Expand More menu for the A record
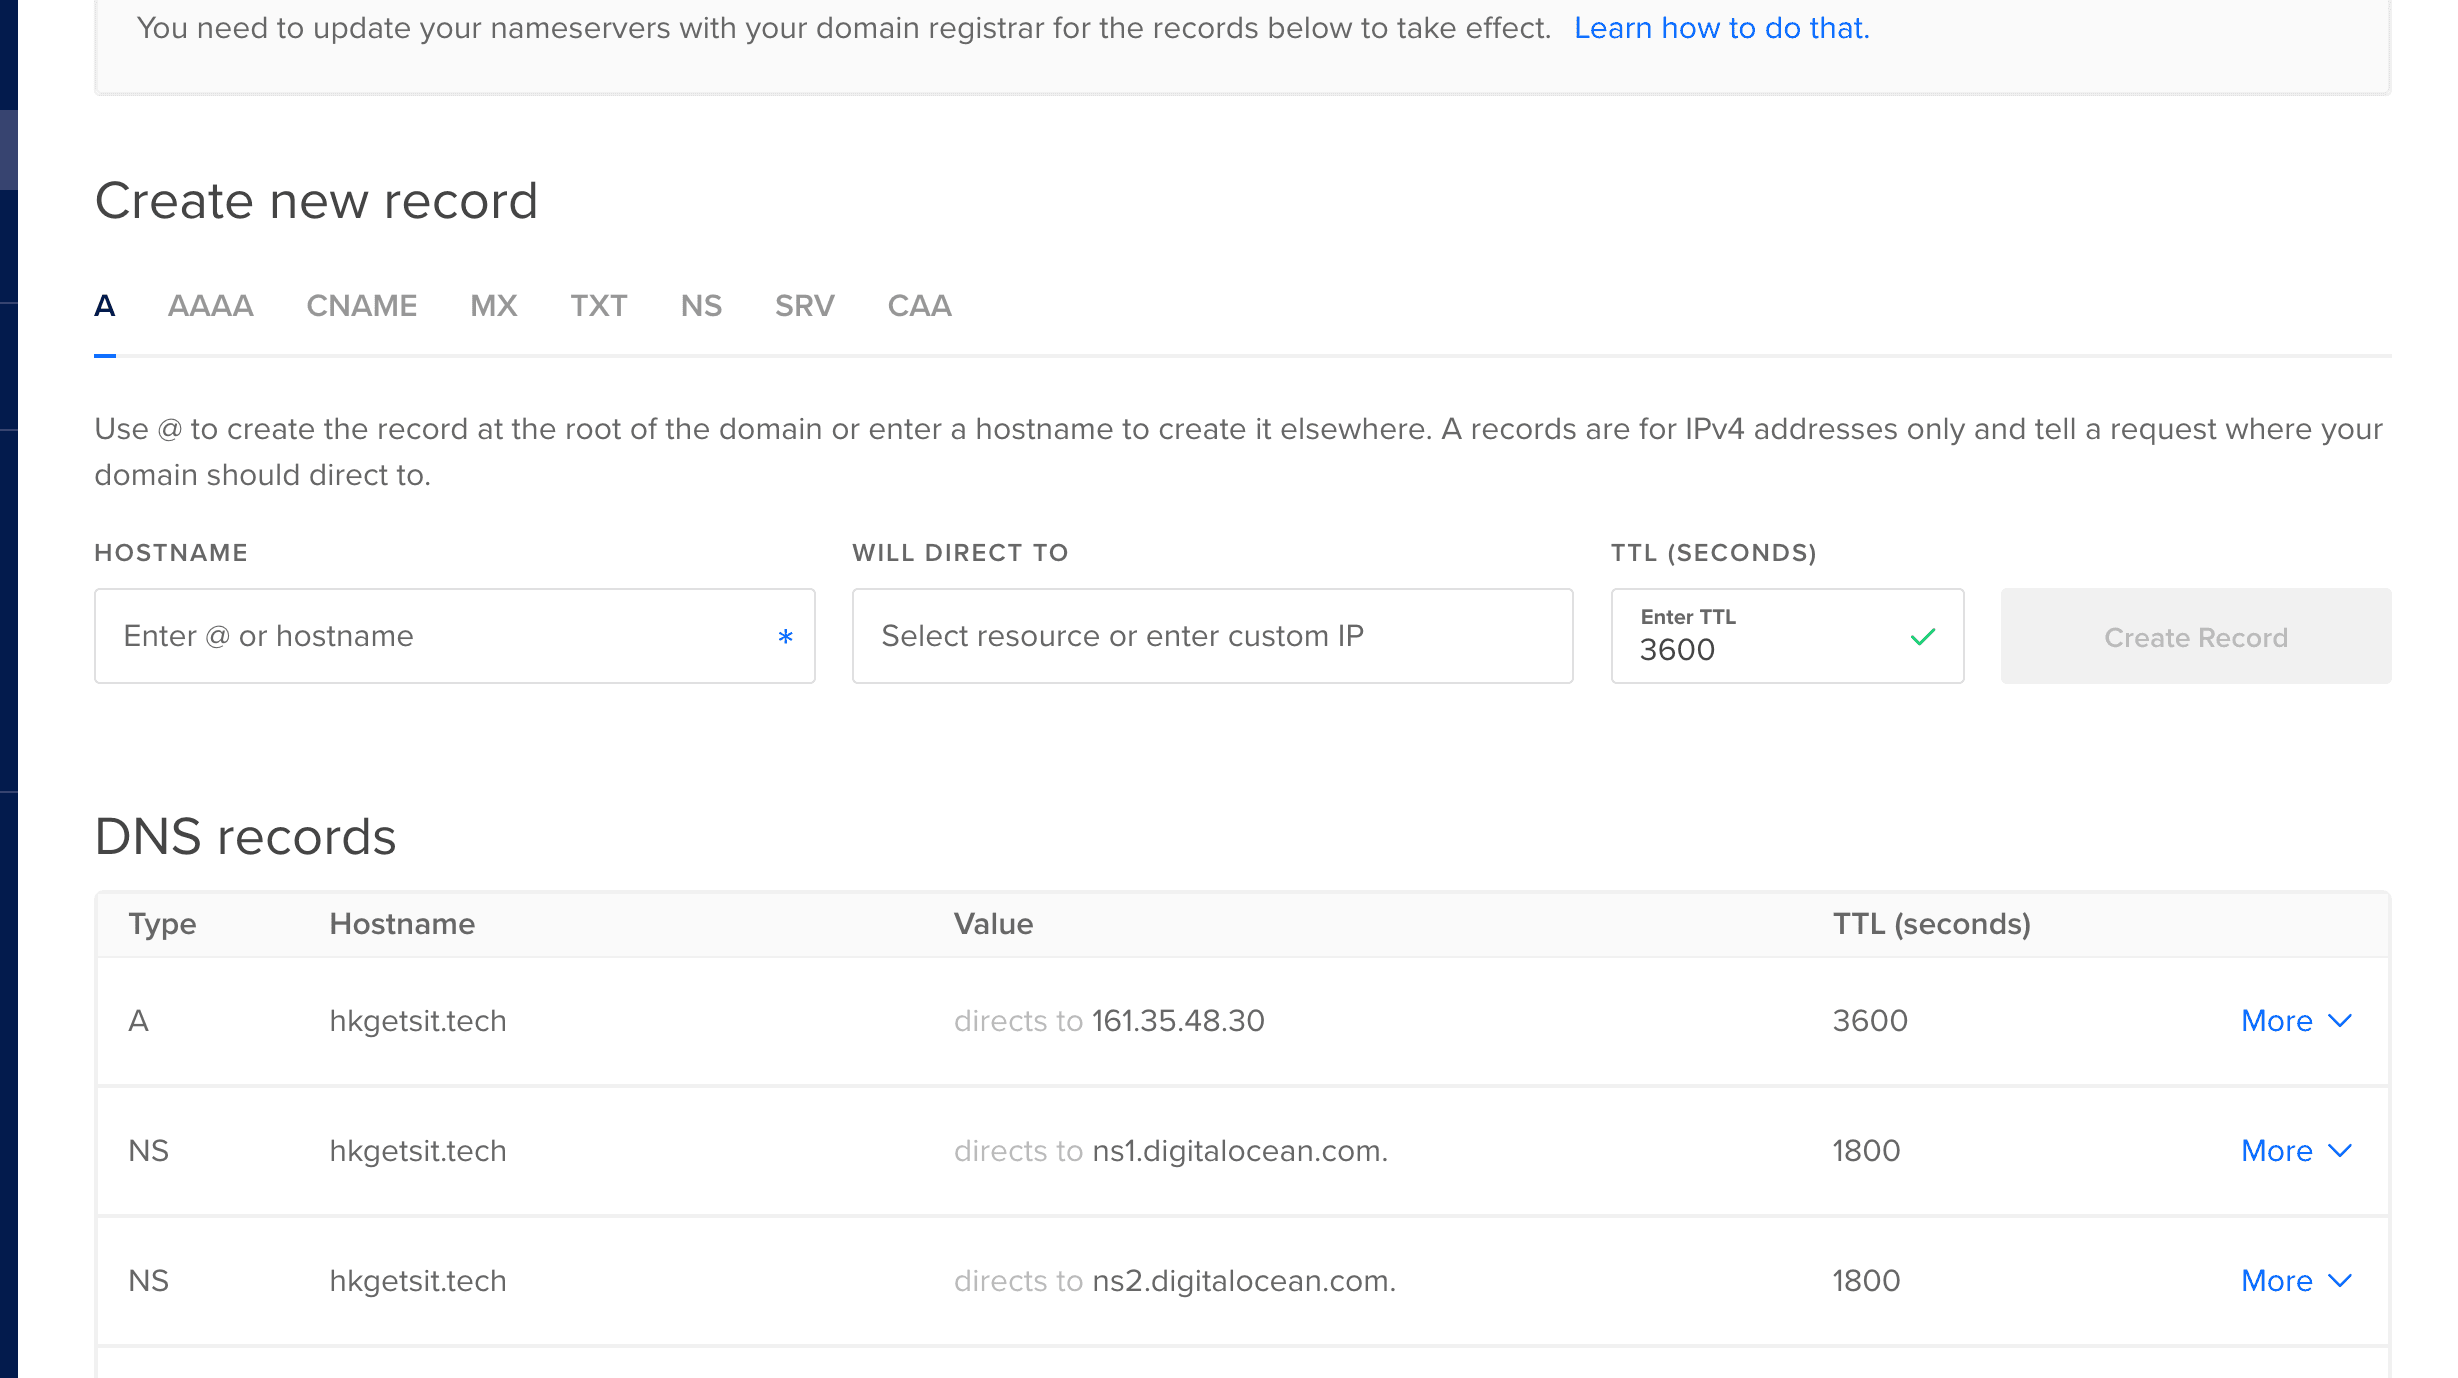 click(2296, 1021)
